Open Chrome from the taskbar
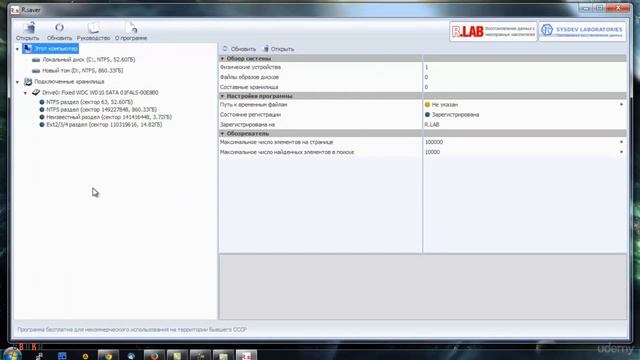 pos(108,355)
